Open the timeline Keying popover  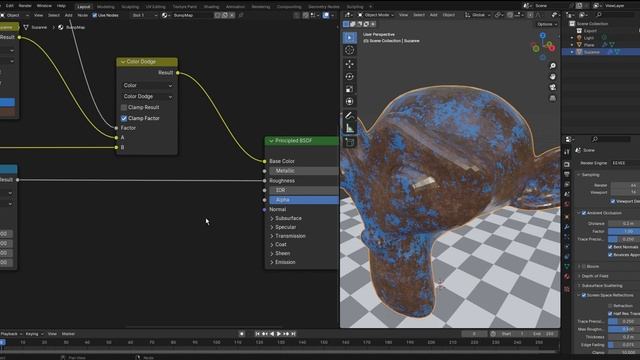pos(34,334)
